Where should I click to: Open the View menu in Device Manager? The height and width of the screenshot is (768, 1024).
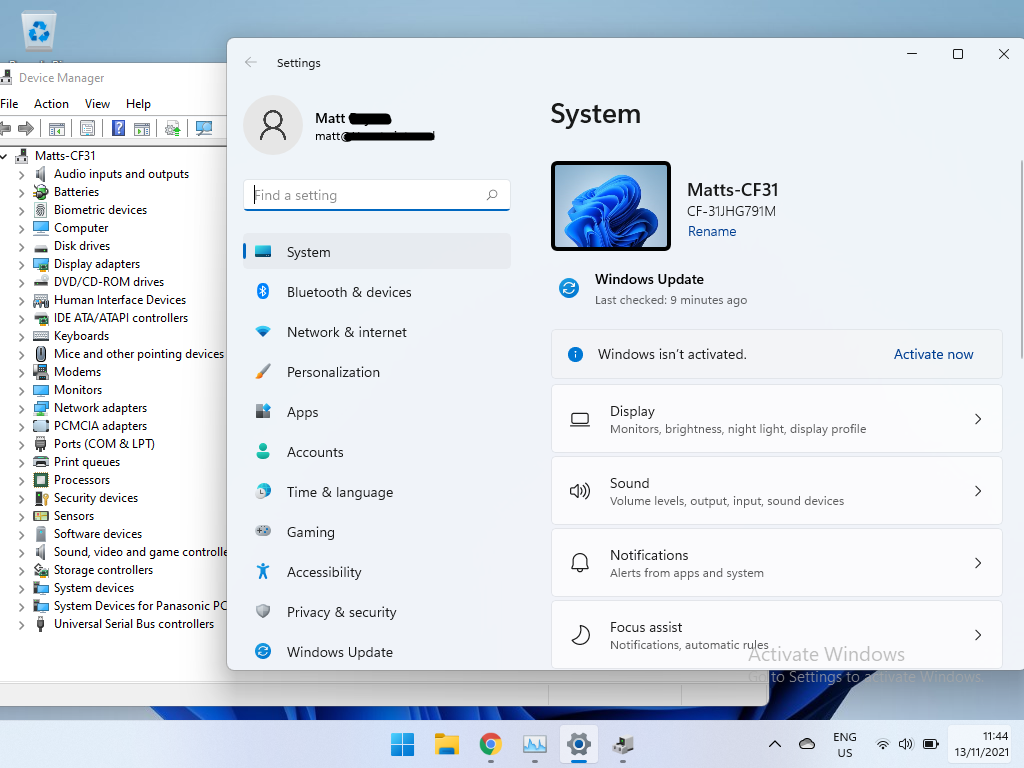[97, 104]
